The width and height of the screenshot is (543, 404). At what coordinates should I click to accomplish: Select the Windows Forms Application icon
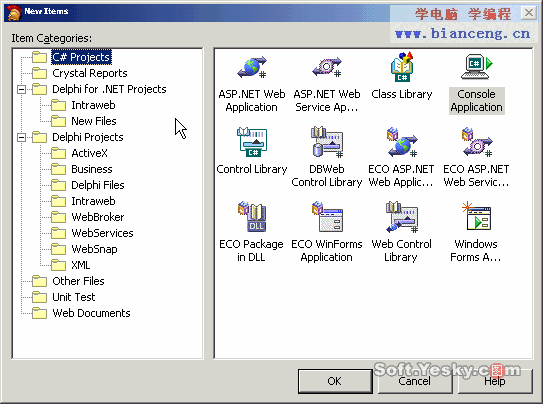click(x=477, y=216)
